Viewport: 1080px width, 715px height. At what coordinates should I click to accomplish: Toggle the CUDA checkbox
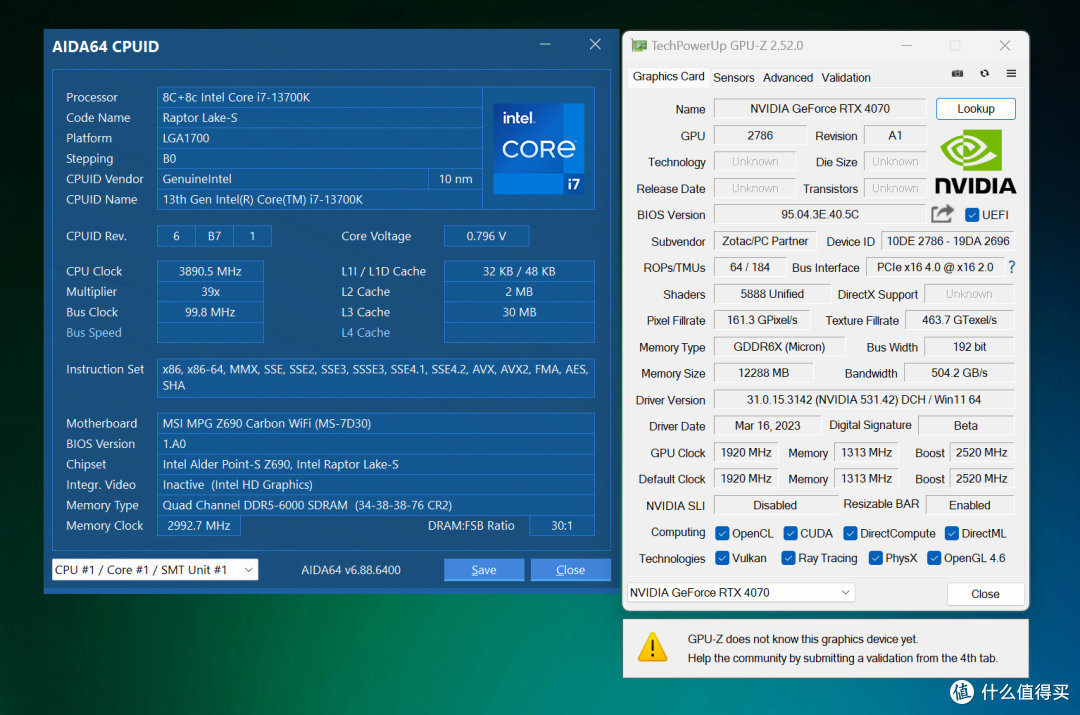tap(791, 533)
